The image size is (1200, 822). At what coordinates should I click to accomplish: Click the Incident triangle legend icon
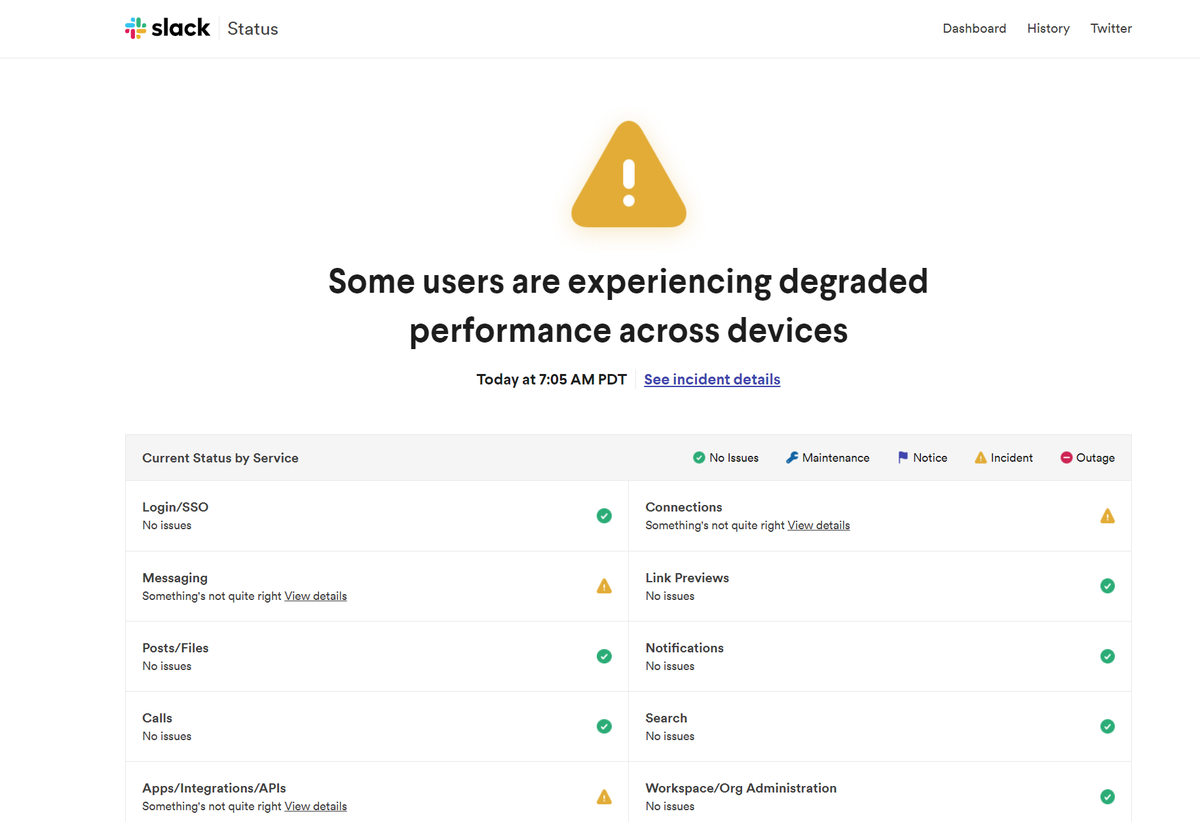980,458
